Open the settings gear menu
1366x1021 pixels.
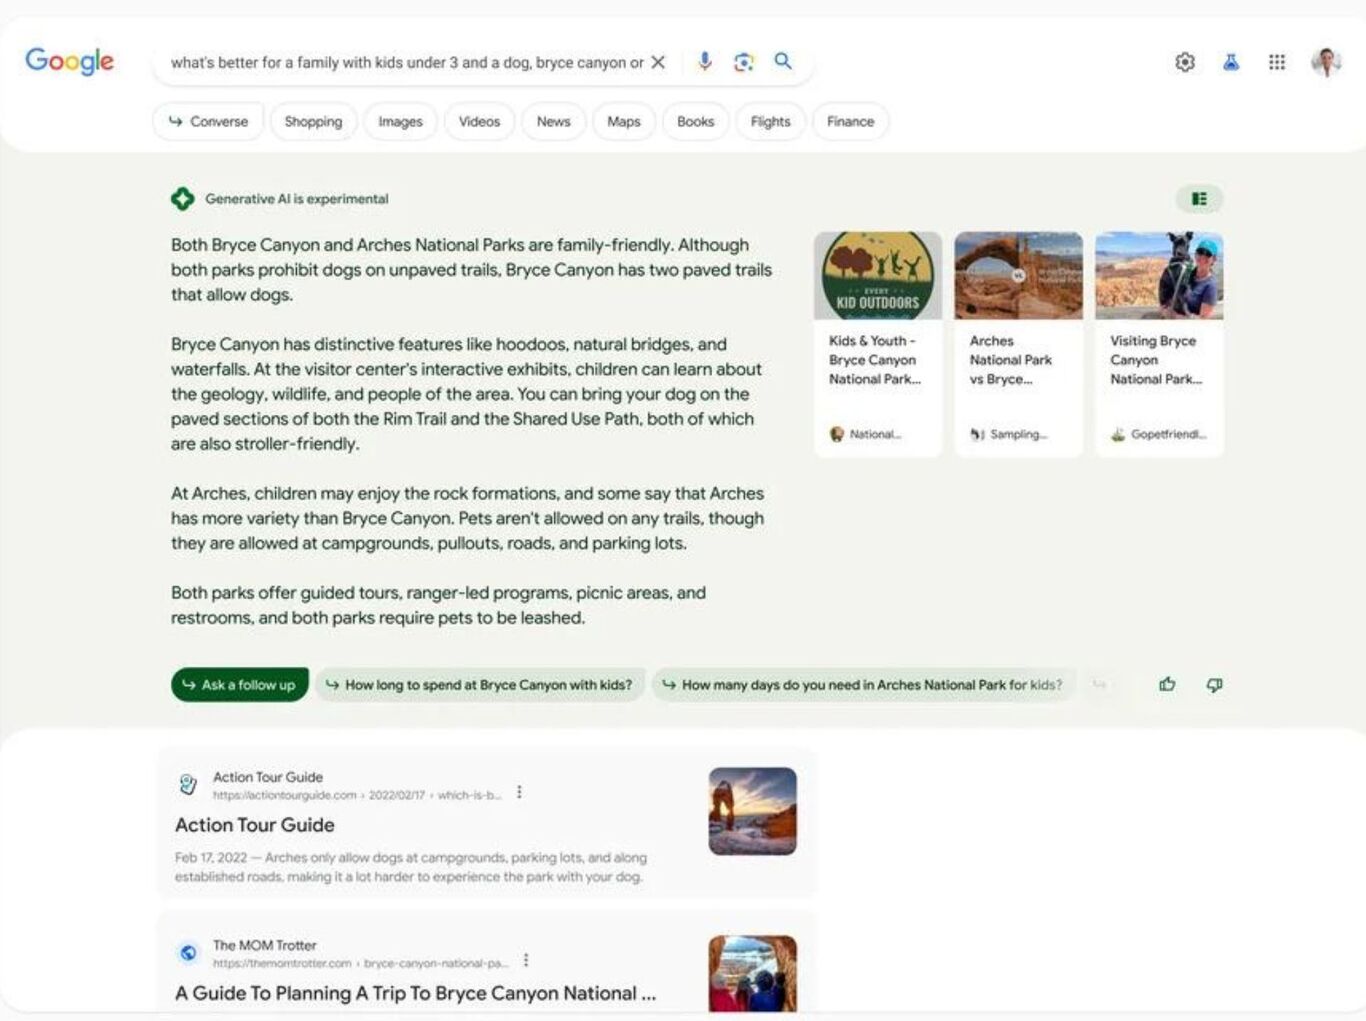pos(1185,62)
